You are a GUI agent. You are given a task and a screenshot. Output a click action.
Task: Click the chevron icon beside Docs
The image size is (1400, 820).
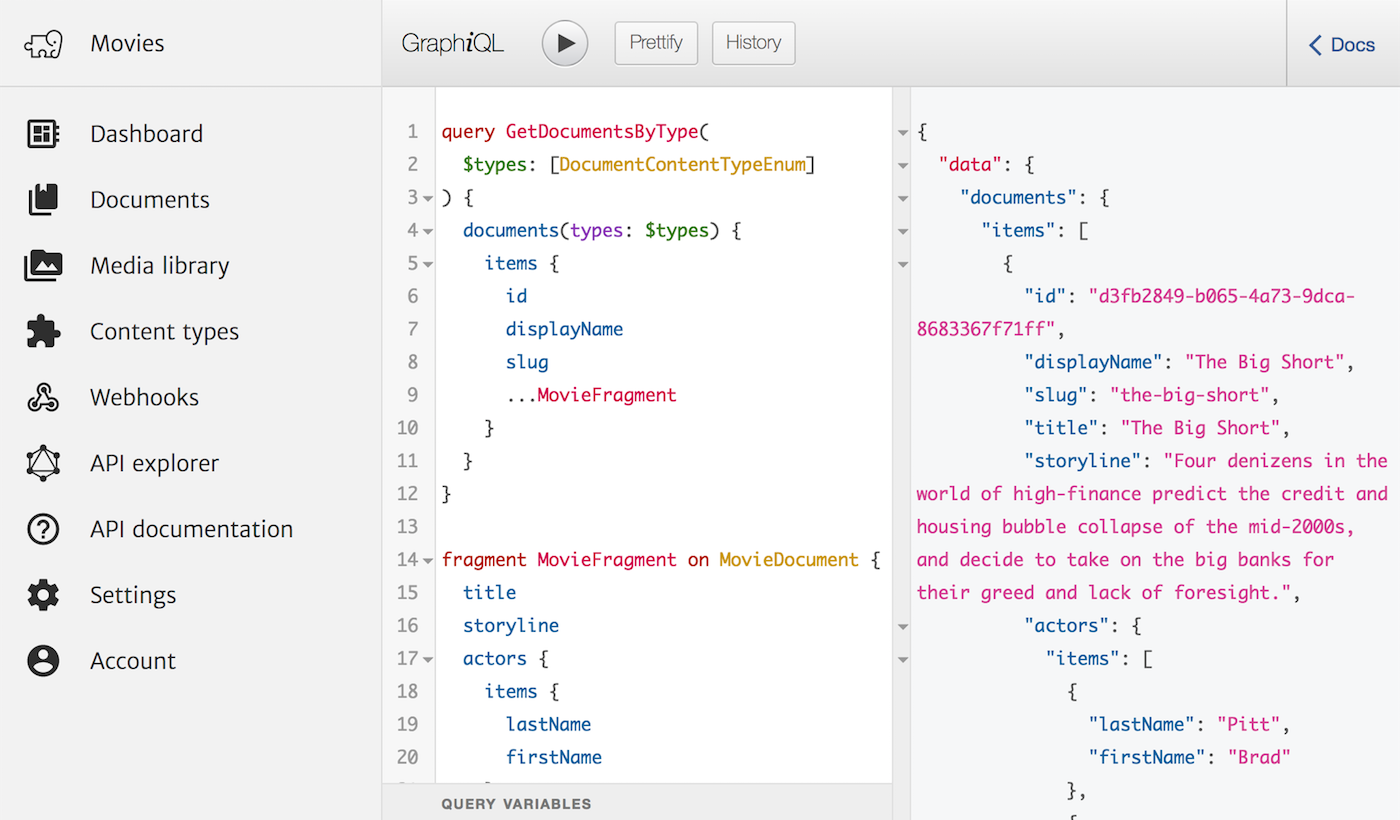point(1315,44)
